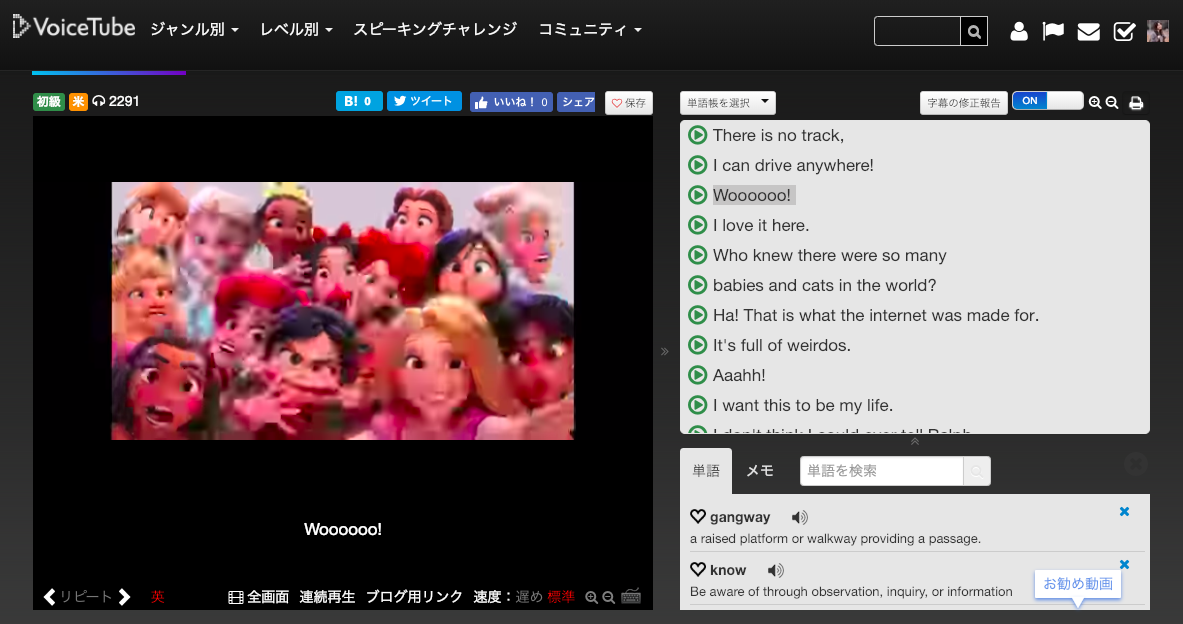Image resolution: width=1183 pixels, height=624 pixels.
Task: Zoom out subtitle text size
Action: [1111, 103]
